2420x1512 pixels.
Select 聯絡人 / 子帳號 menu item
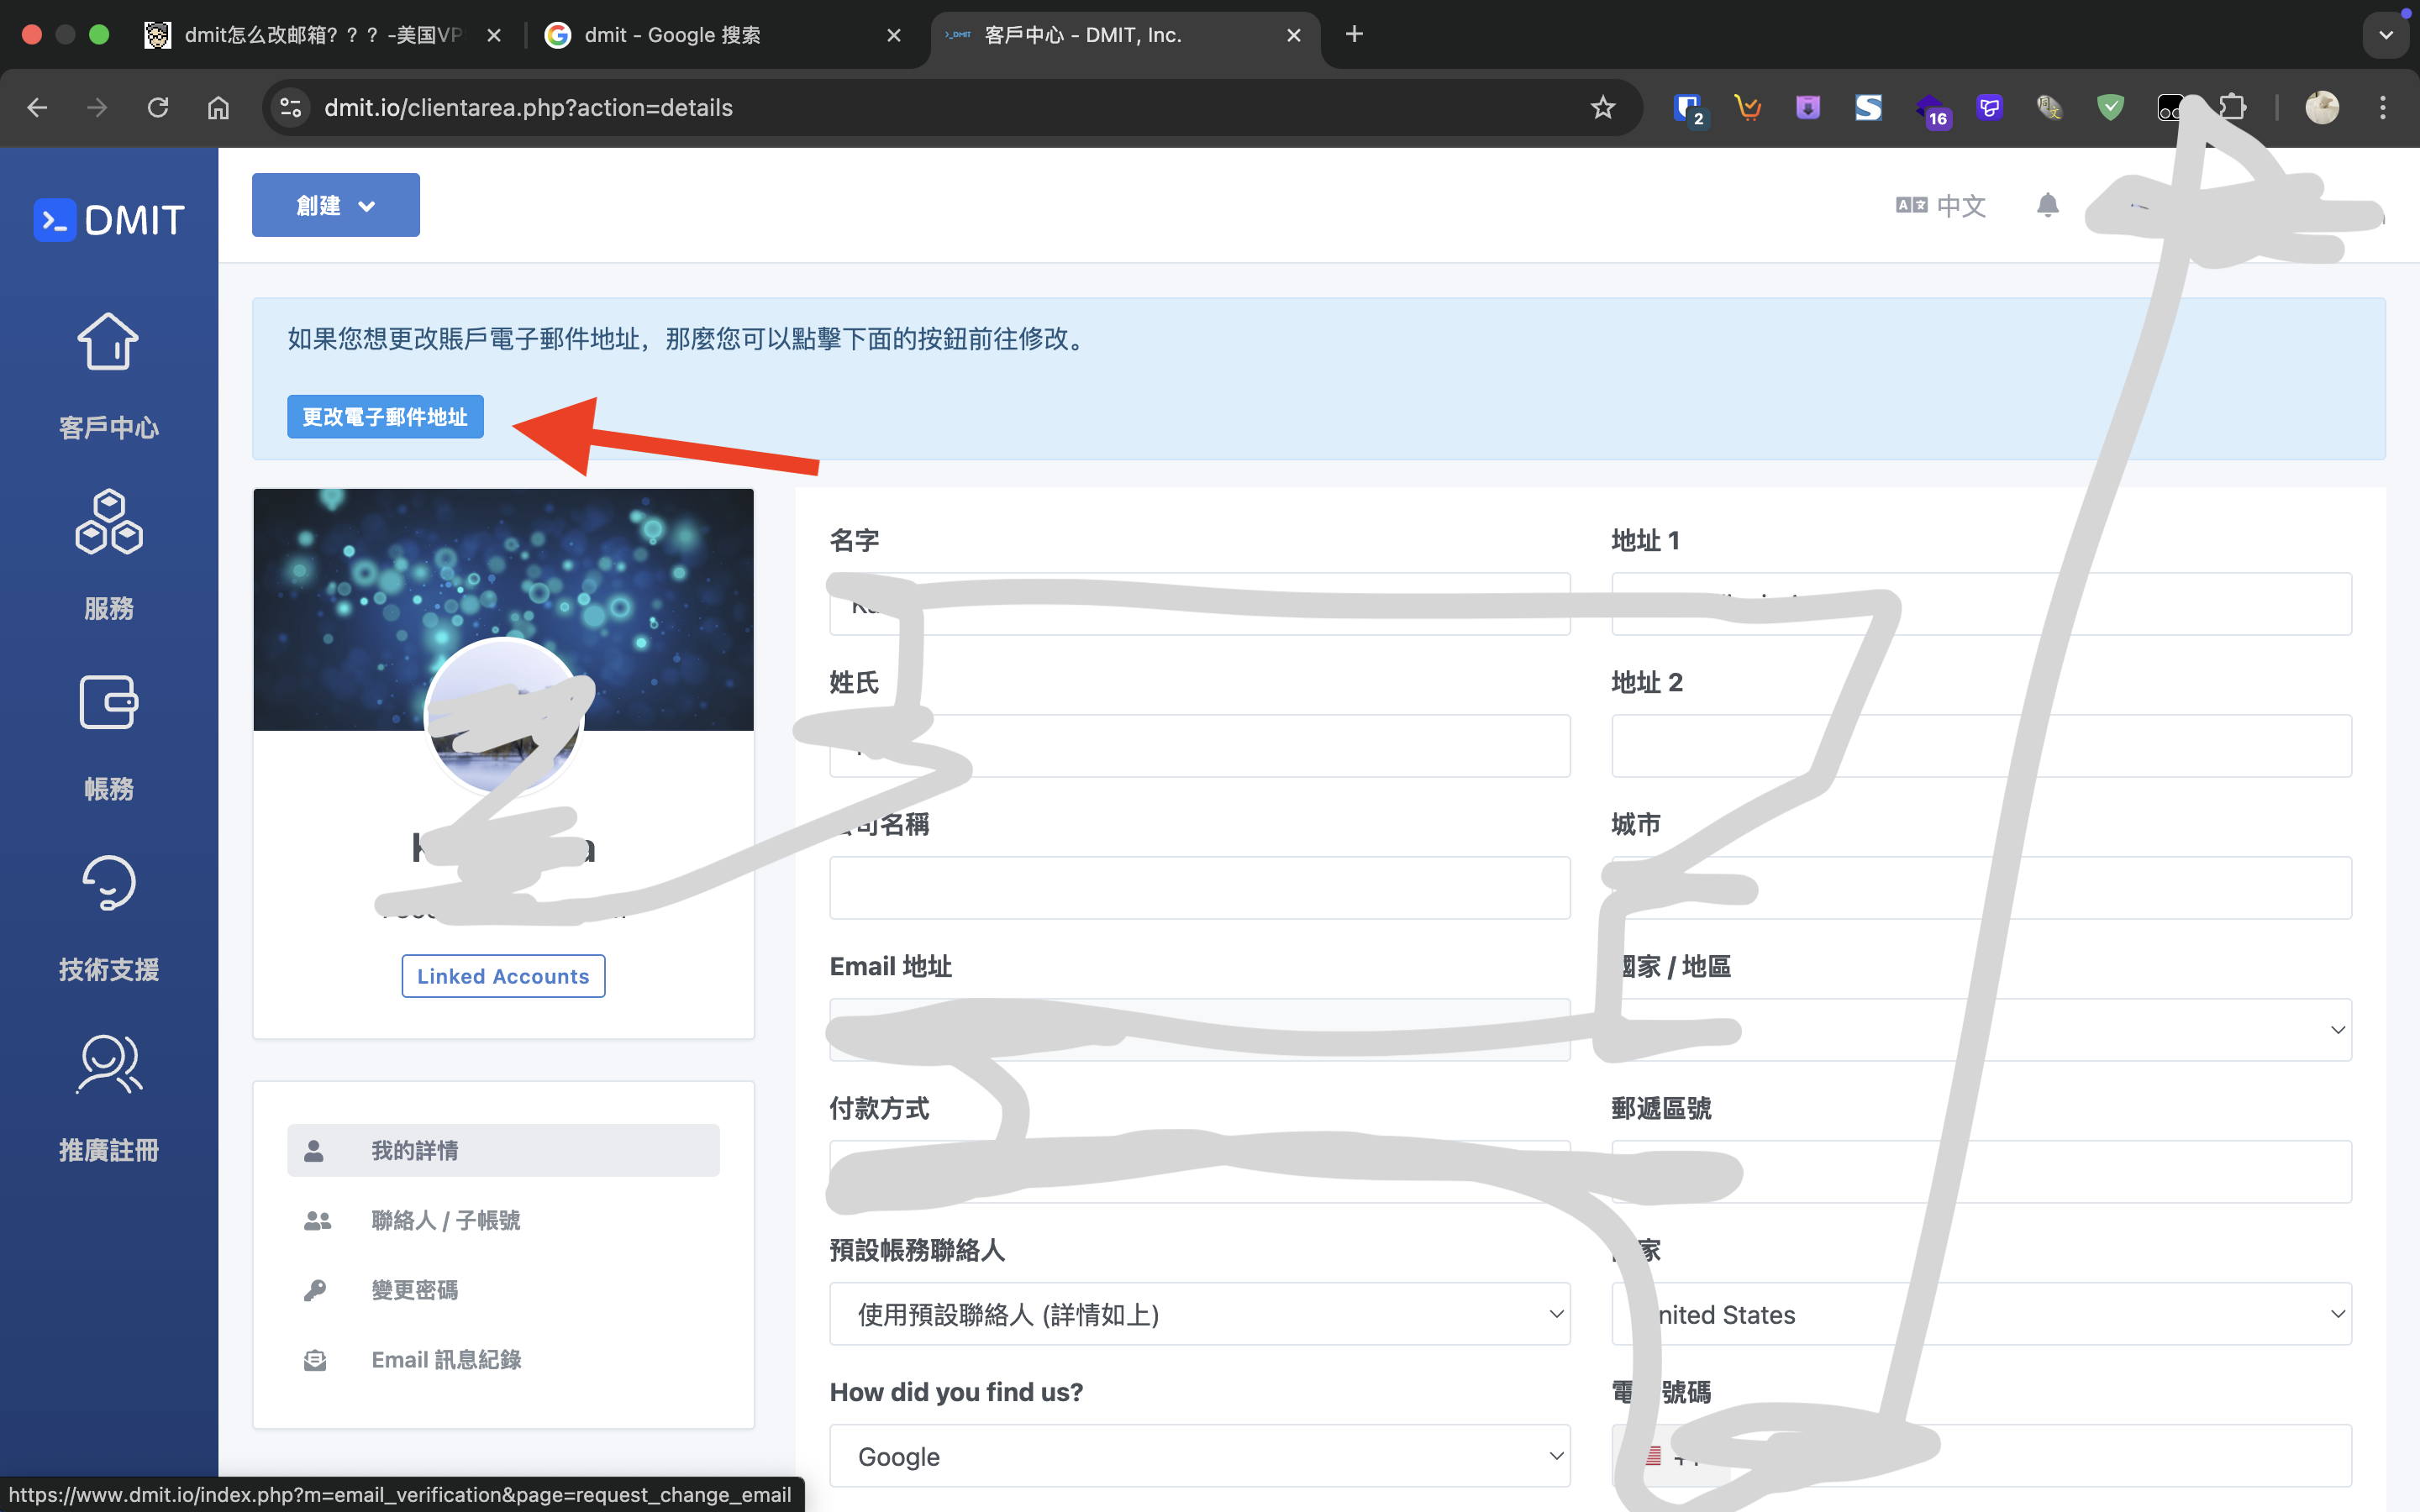click(x=445, y=1220)
